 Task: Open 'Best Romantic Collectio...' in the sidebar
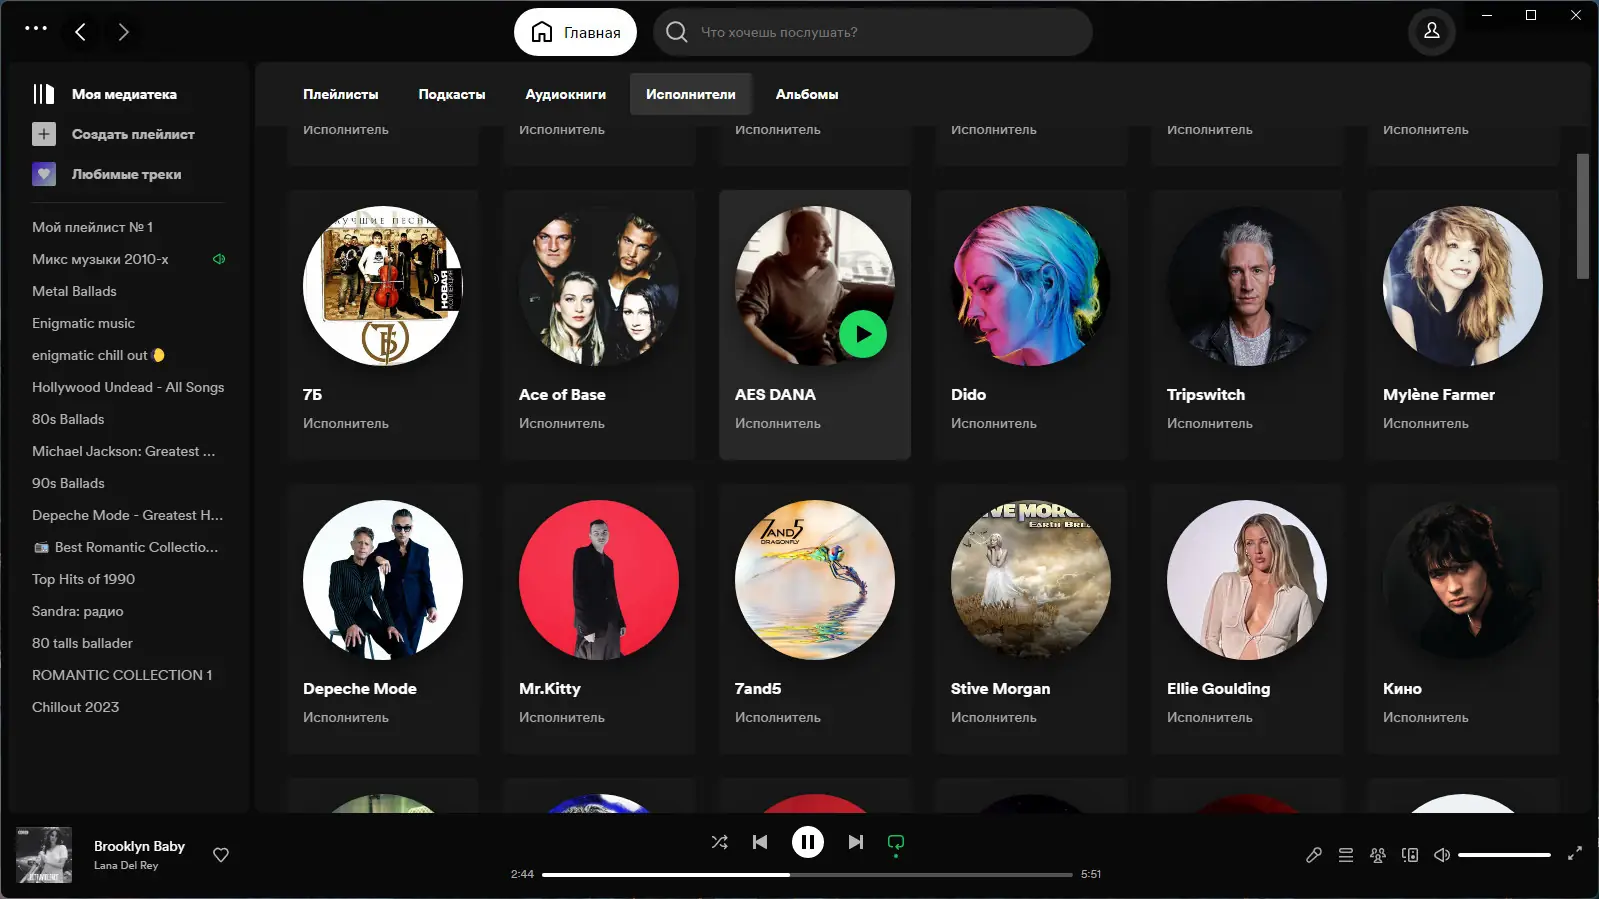tap(125, 547)
